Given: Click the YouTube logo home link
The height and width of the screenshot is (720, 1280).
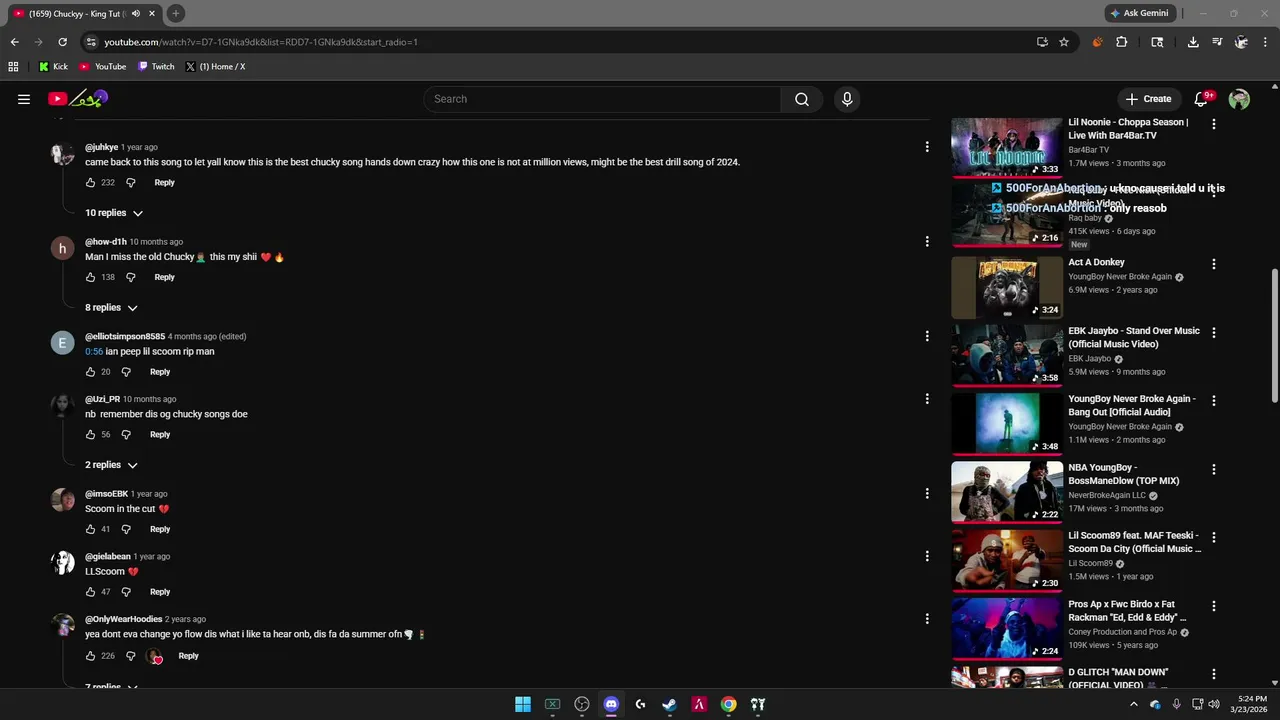Looking at the screenshot, I should (77, 99).
